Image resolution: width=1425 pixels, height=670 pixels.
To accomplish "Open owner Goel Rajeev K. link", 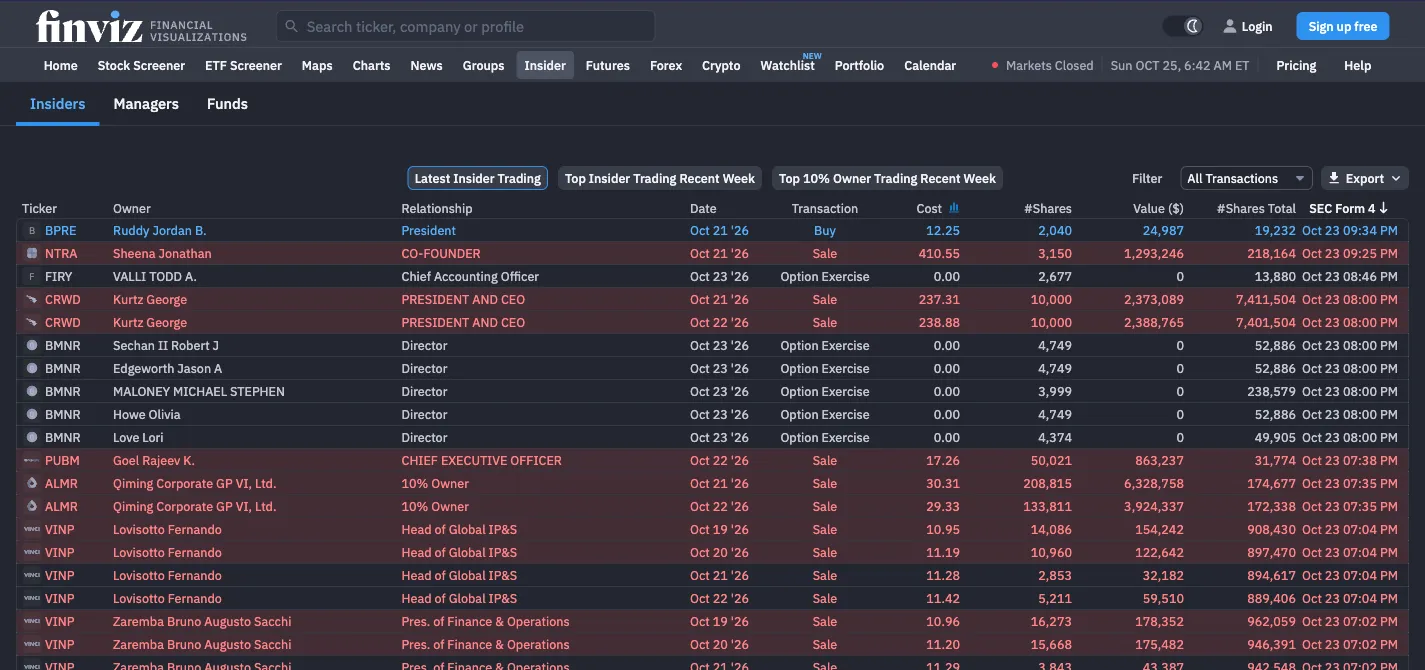I will click(x=154, y=461).
